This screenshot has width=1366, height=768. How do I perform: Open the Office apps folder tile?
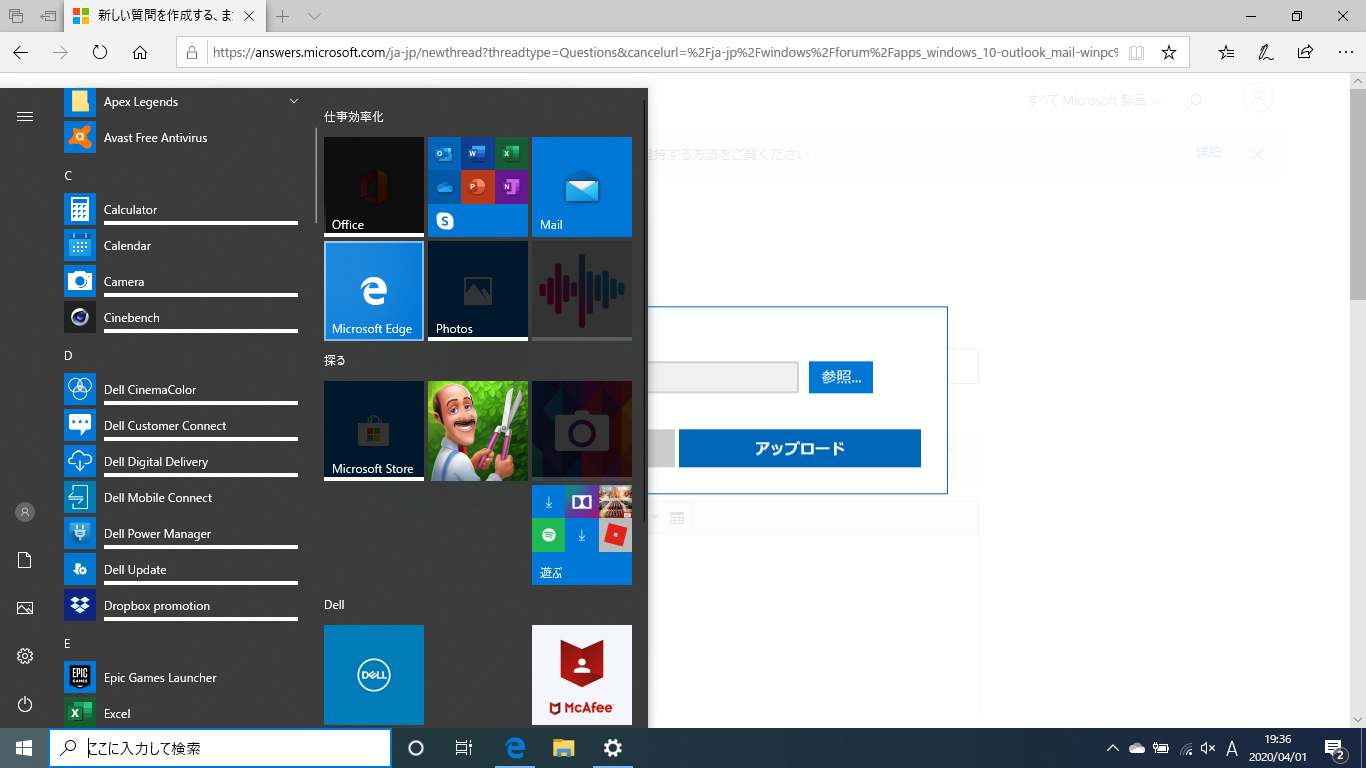click(478, 187)
